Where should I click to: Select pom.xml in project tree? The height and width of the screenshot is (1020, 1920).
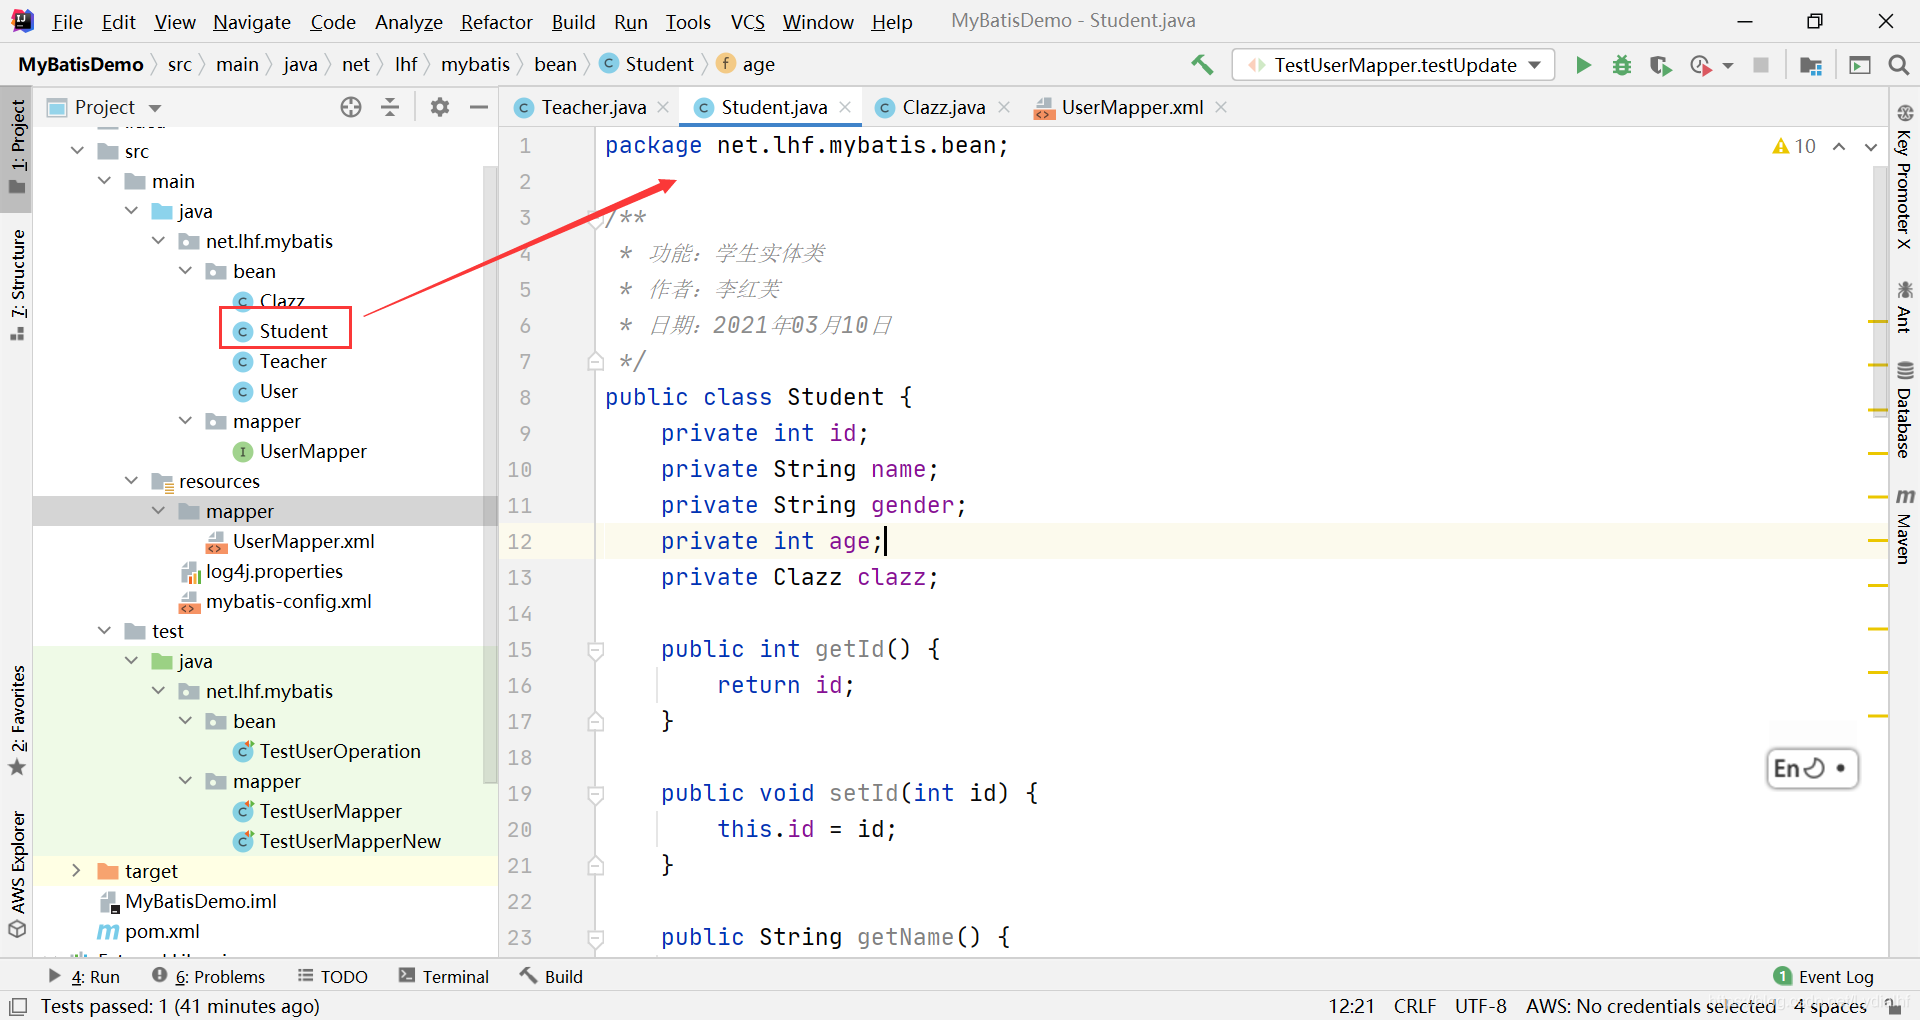point(148,931)
